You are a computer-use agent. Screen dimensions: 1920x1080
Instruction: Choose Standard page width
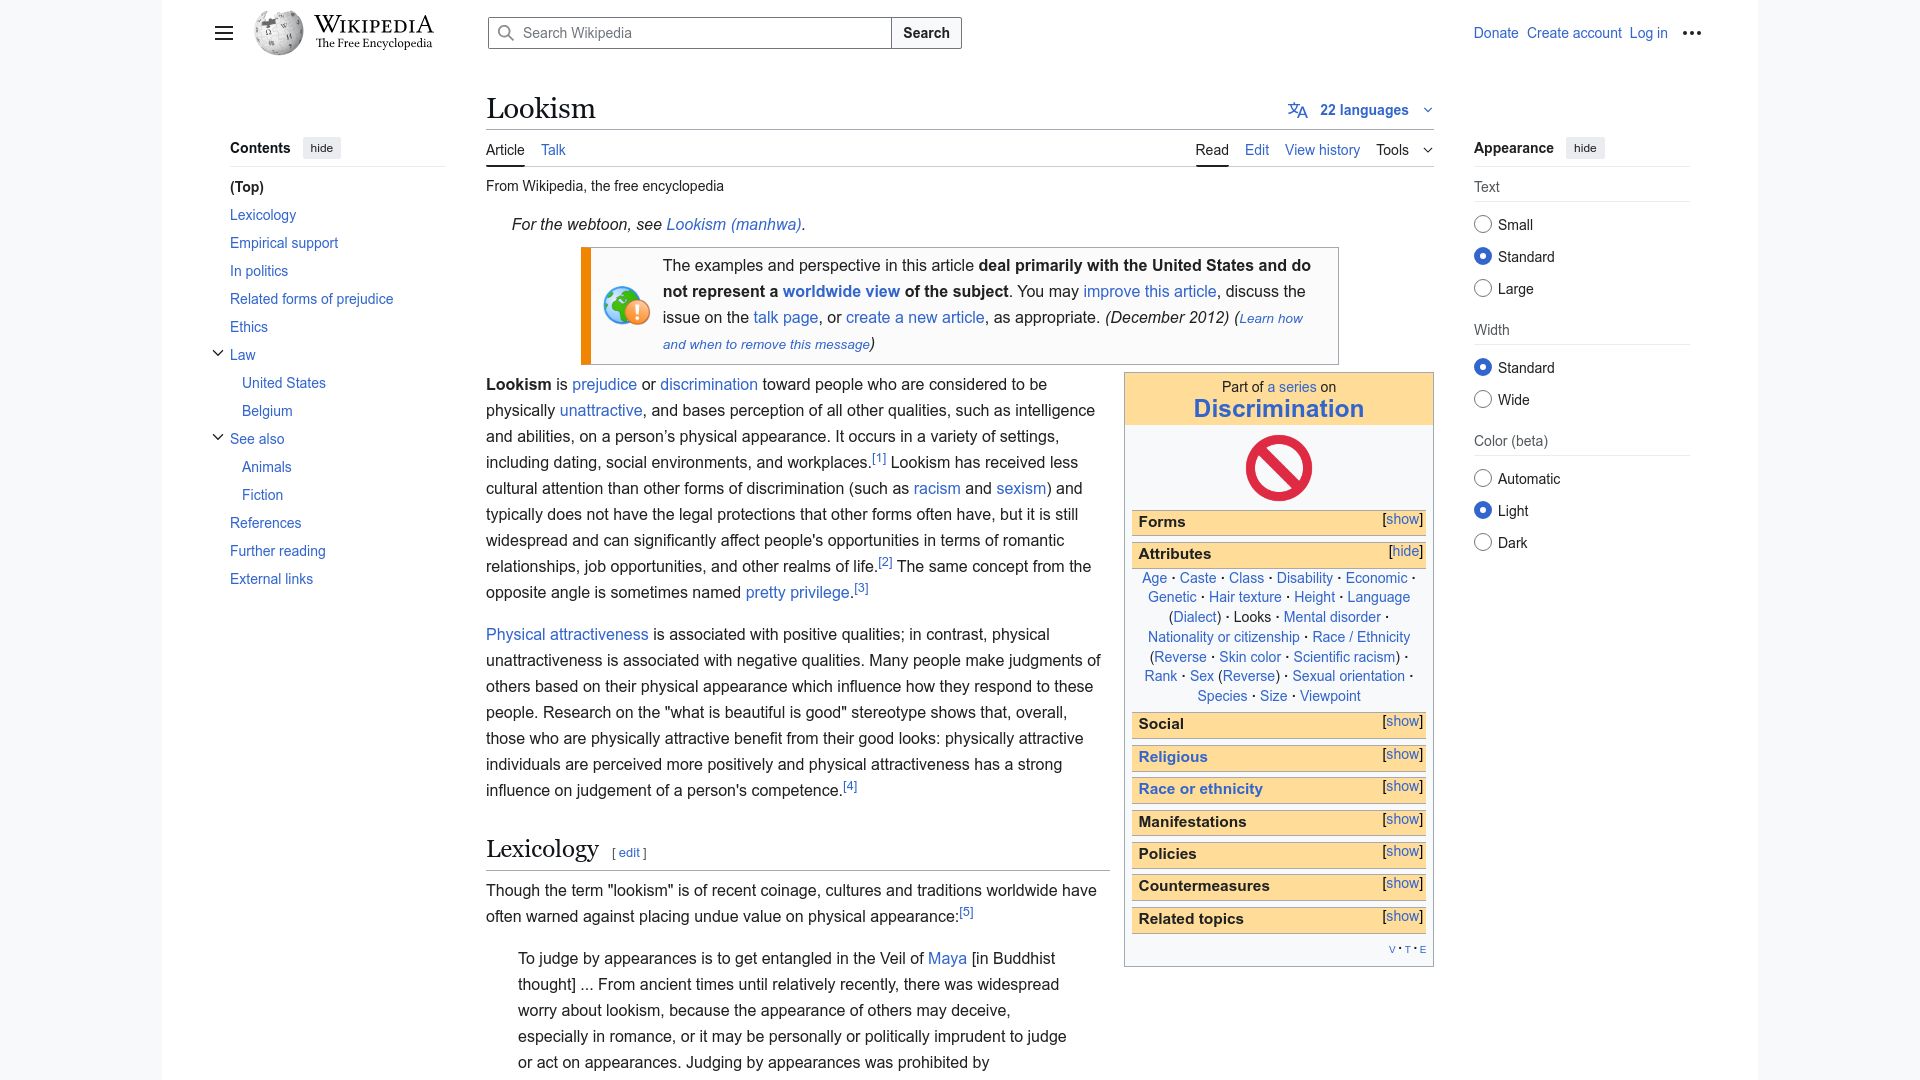coord(1483,368)
